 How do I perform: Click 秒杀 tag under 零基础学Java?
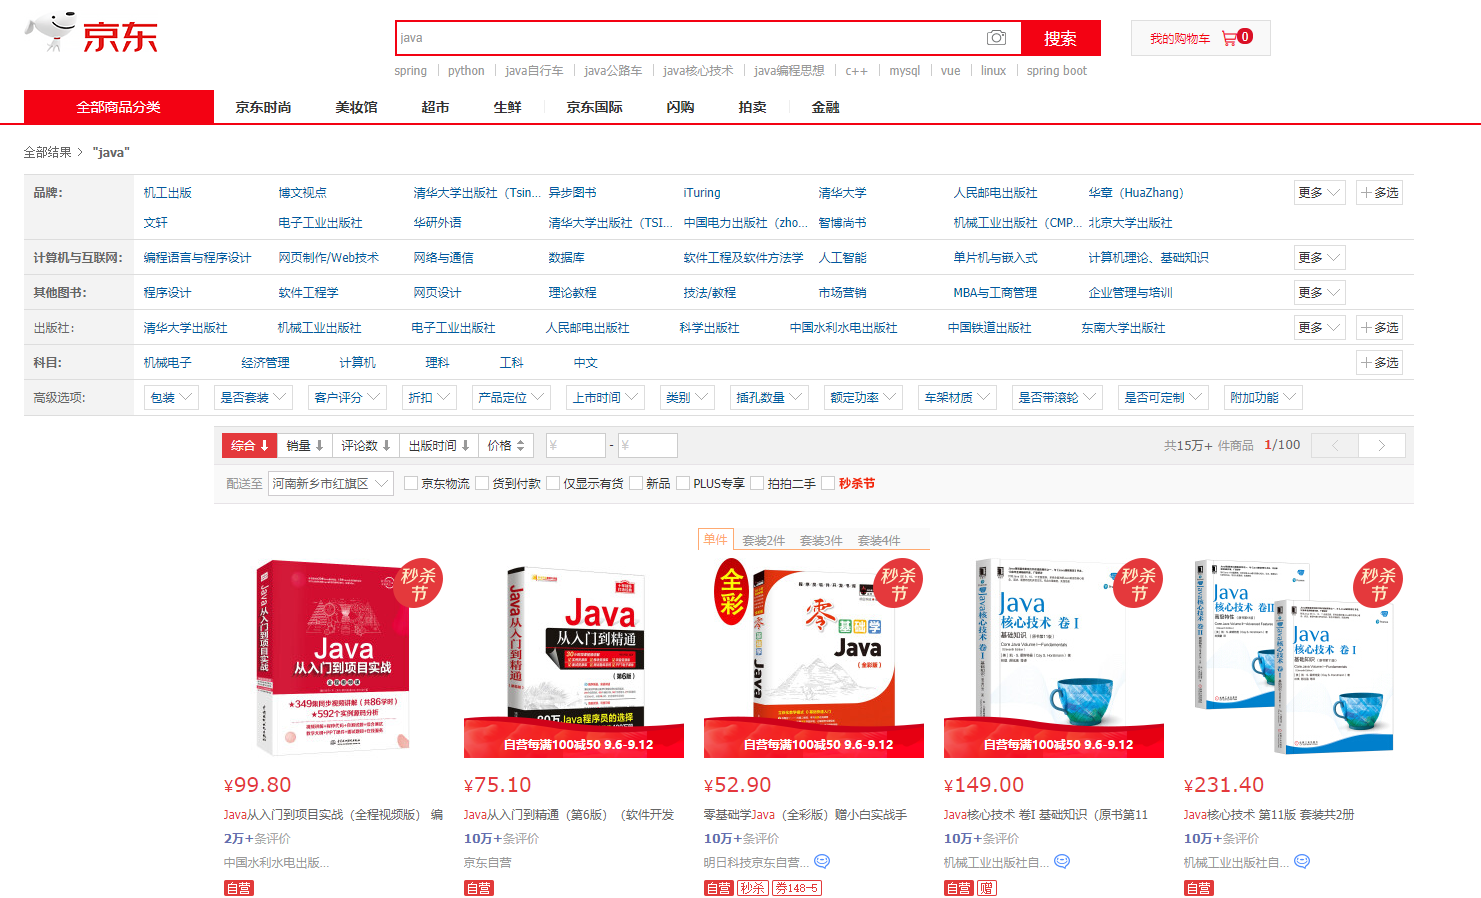pyautogui.click(x=753, y=888)
